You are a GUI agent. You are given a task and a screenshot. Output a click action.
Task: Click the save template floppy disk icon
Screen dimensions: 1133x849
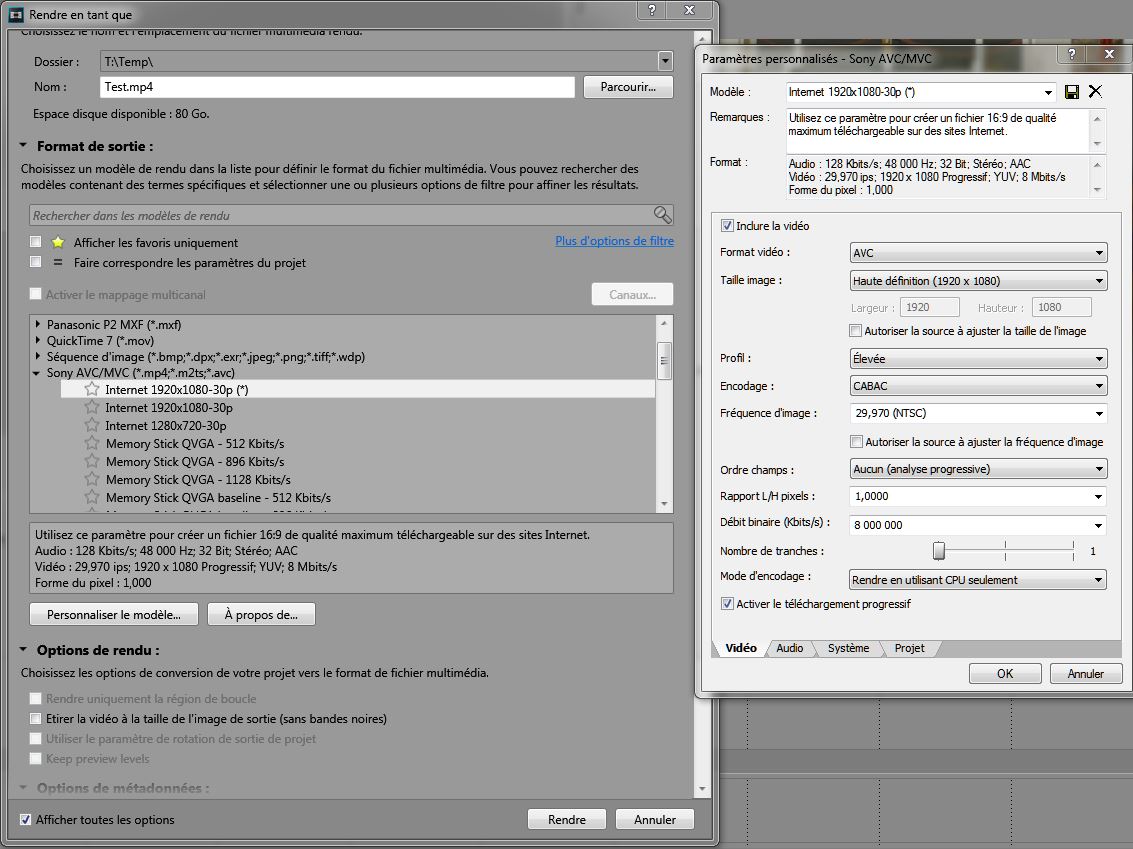[1072, 92]
